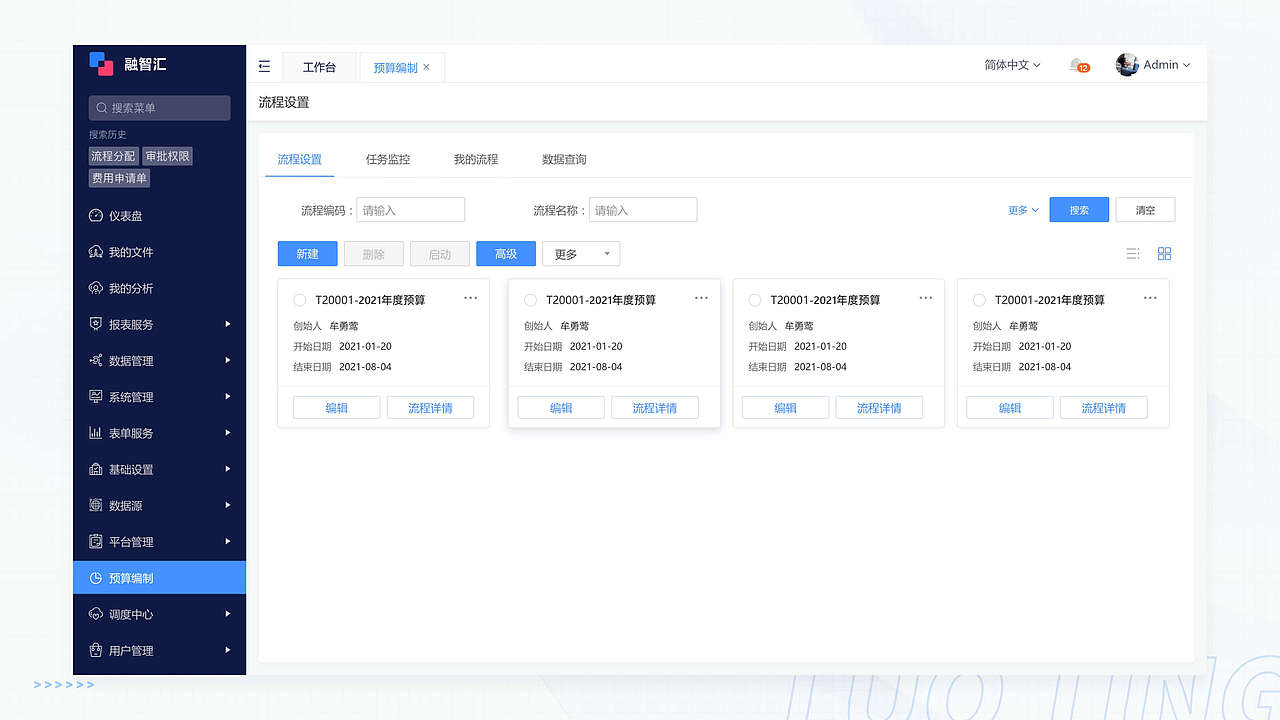Select the radio circle on the fourth card
This screenshot has height=720, width=1280.
[x=979, y=300]
